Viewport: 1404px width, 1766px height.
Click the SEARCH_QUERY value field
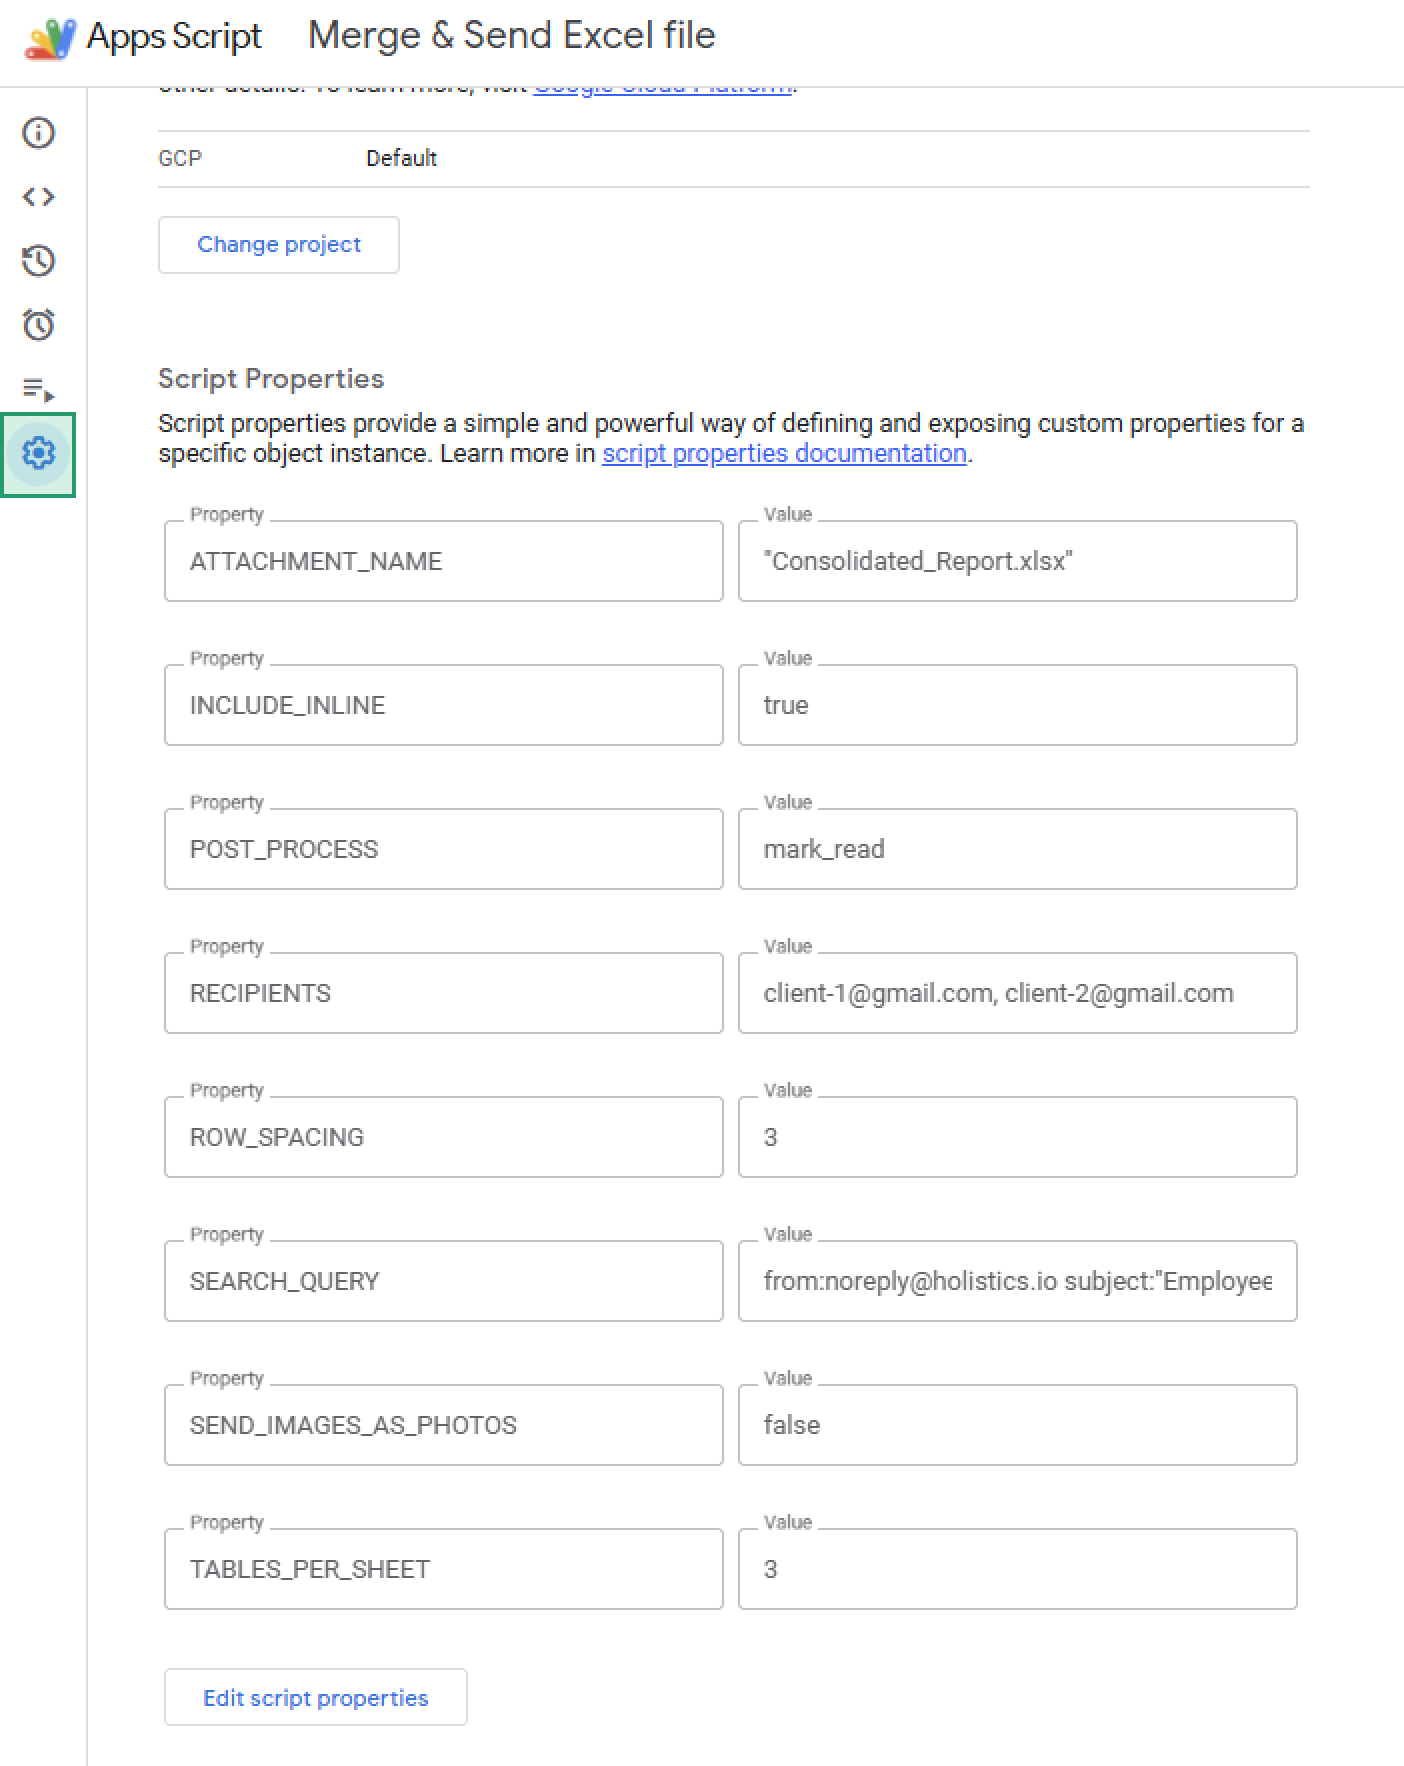(x=1017, y=1281)
